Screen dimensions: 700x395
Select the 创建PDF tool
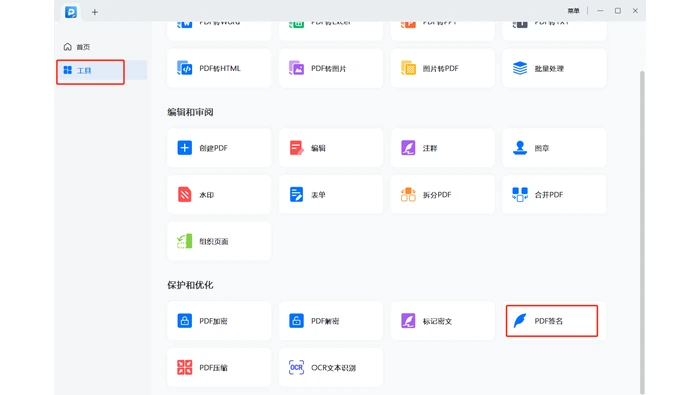(x=219, y=148)
